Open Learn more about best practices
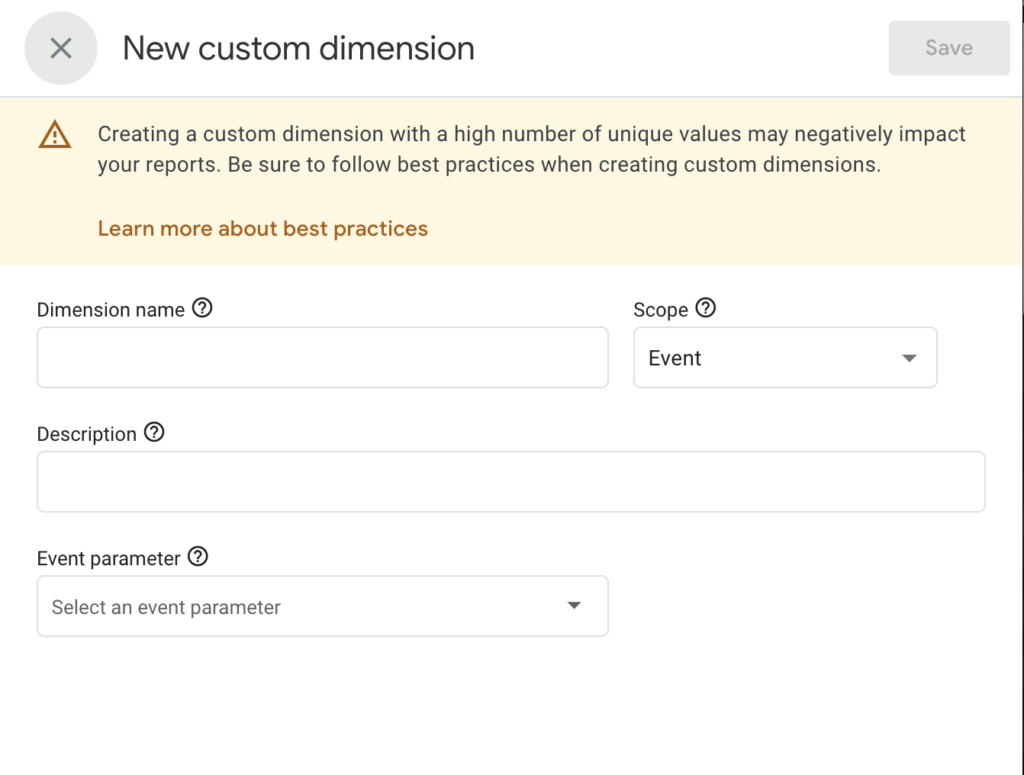The image size is (1024, 775). click(x=262, y=228)
